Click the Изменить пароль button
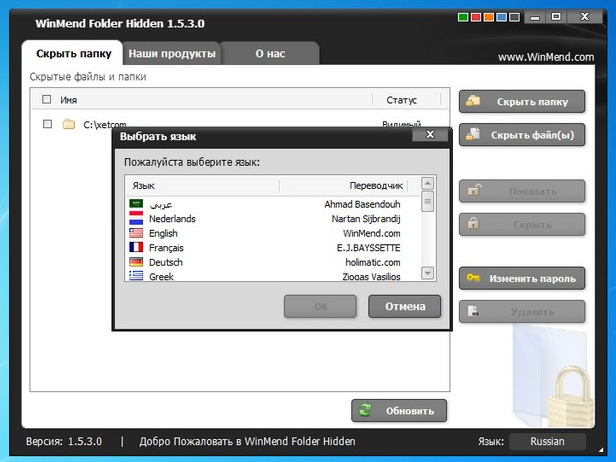Viewport: 616px width, 462px height. (522, 279)
